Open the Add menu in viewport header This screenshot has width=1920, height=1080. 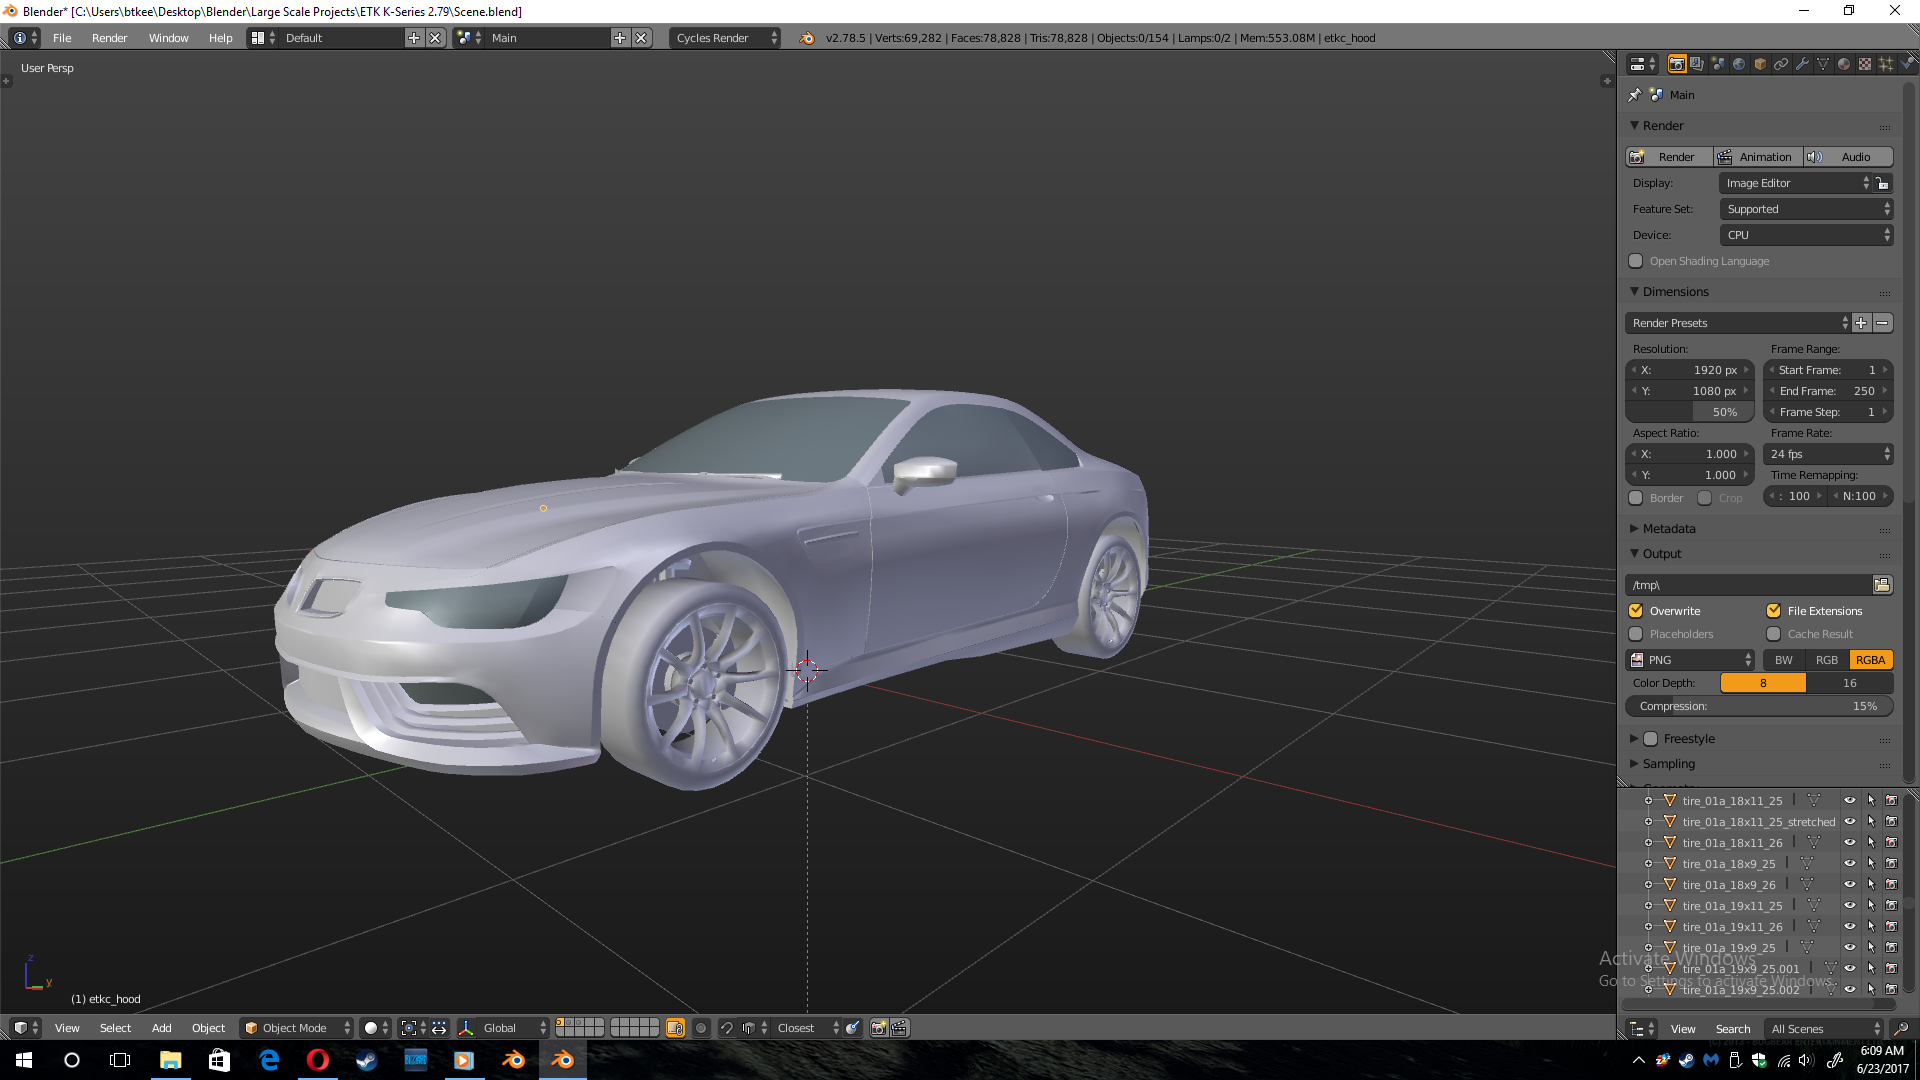click(x=161, y=1028)
